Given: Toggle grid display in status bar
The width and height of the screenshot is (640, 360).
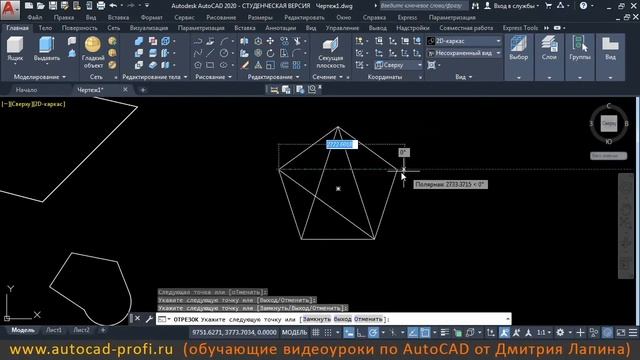Looking at the screenshot, I should 316,333.
